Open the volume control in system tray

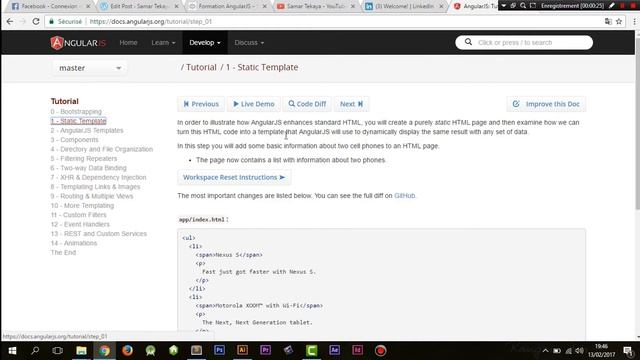click(x=579, y=351)
